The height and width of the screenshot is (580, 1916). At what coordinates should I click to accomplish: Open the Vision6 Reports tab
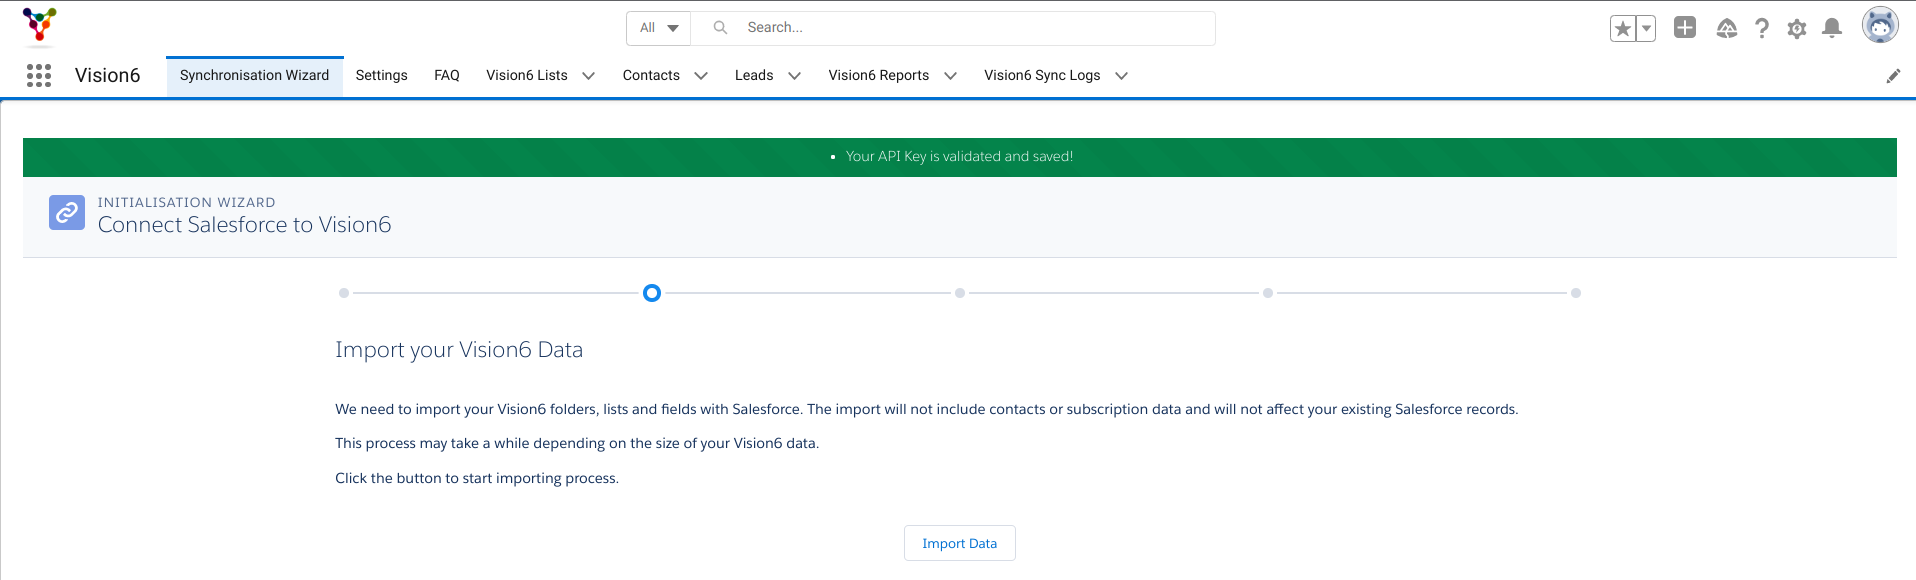[x=879, y=76]
